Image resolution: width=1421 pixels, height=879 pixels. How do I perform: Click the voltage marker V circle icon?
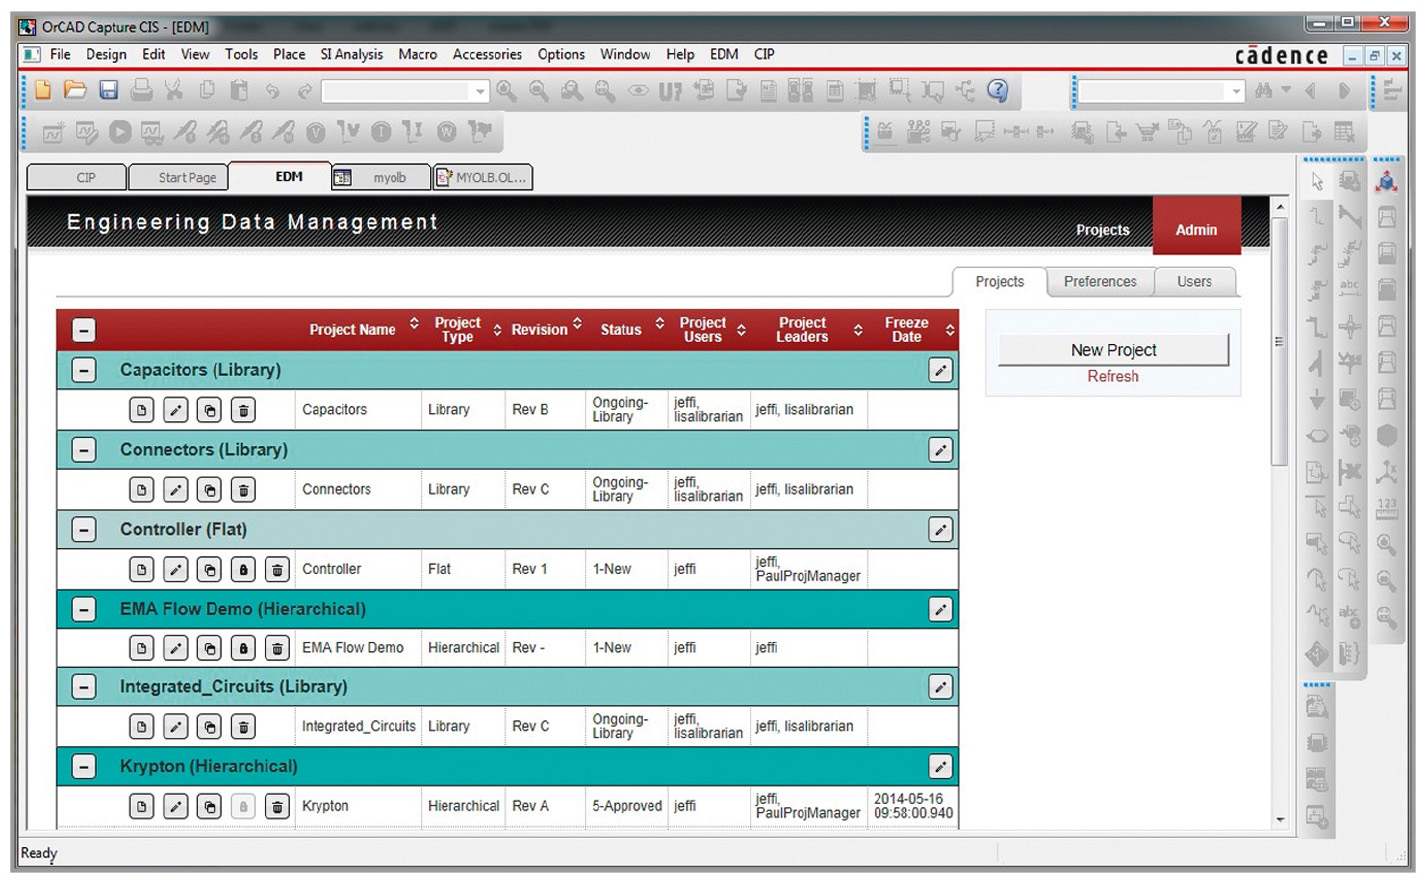[x=315, y=132]
